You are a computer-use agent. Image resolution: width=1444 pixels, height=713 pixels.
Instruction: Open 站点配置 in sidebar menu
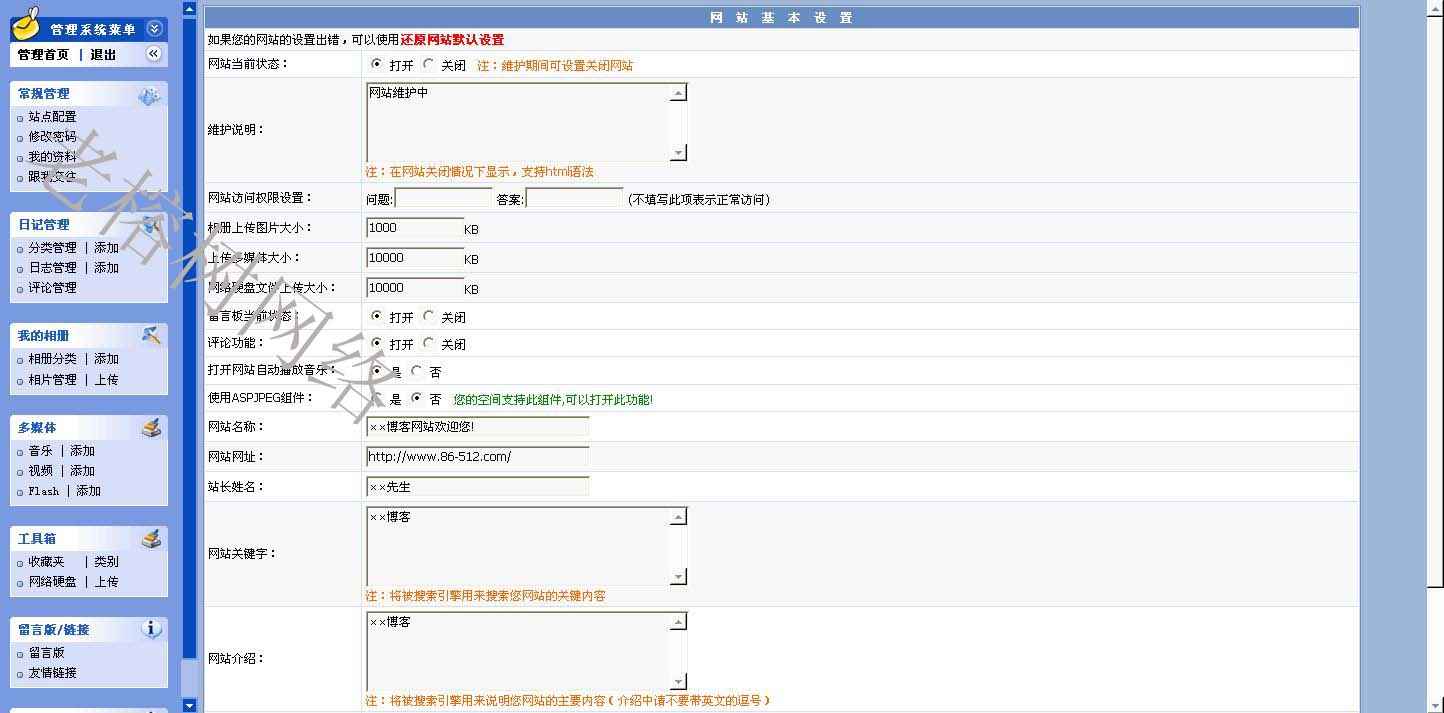[x=52, y=117]
